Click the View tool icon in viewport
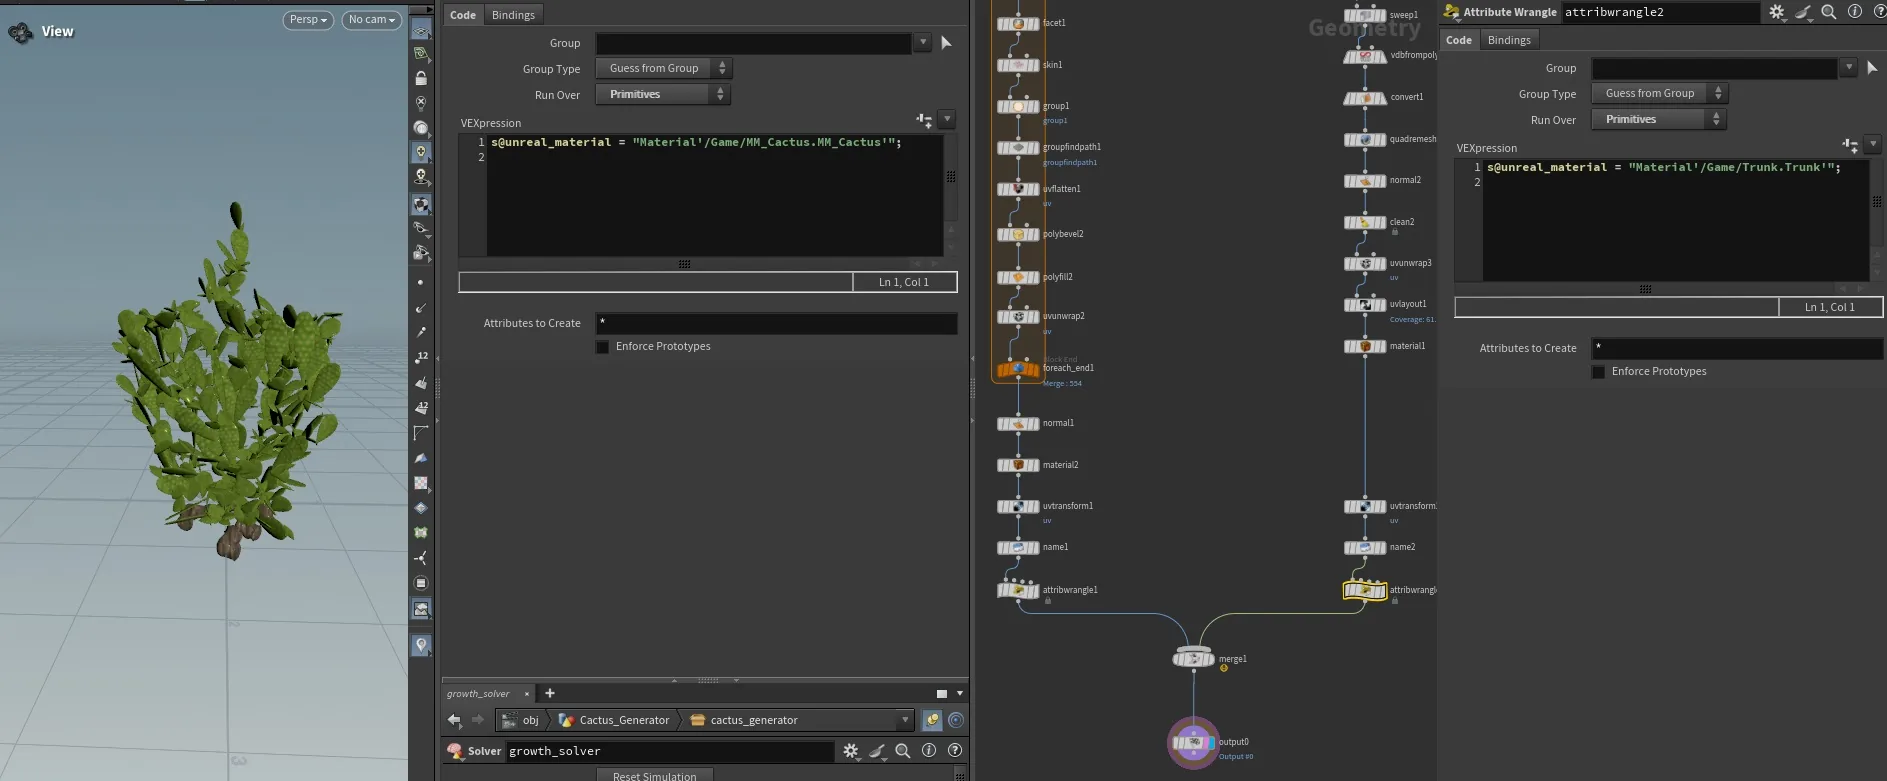1887x781 pixels. pos(20,33)
